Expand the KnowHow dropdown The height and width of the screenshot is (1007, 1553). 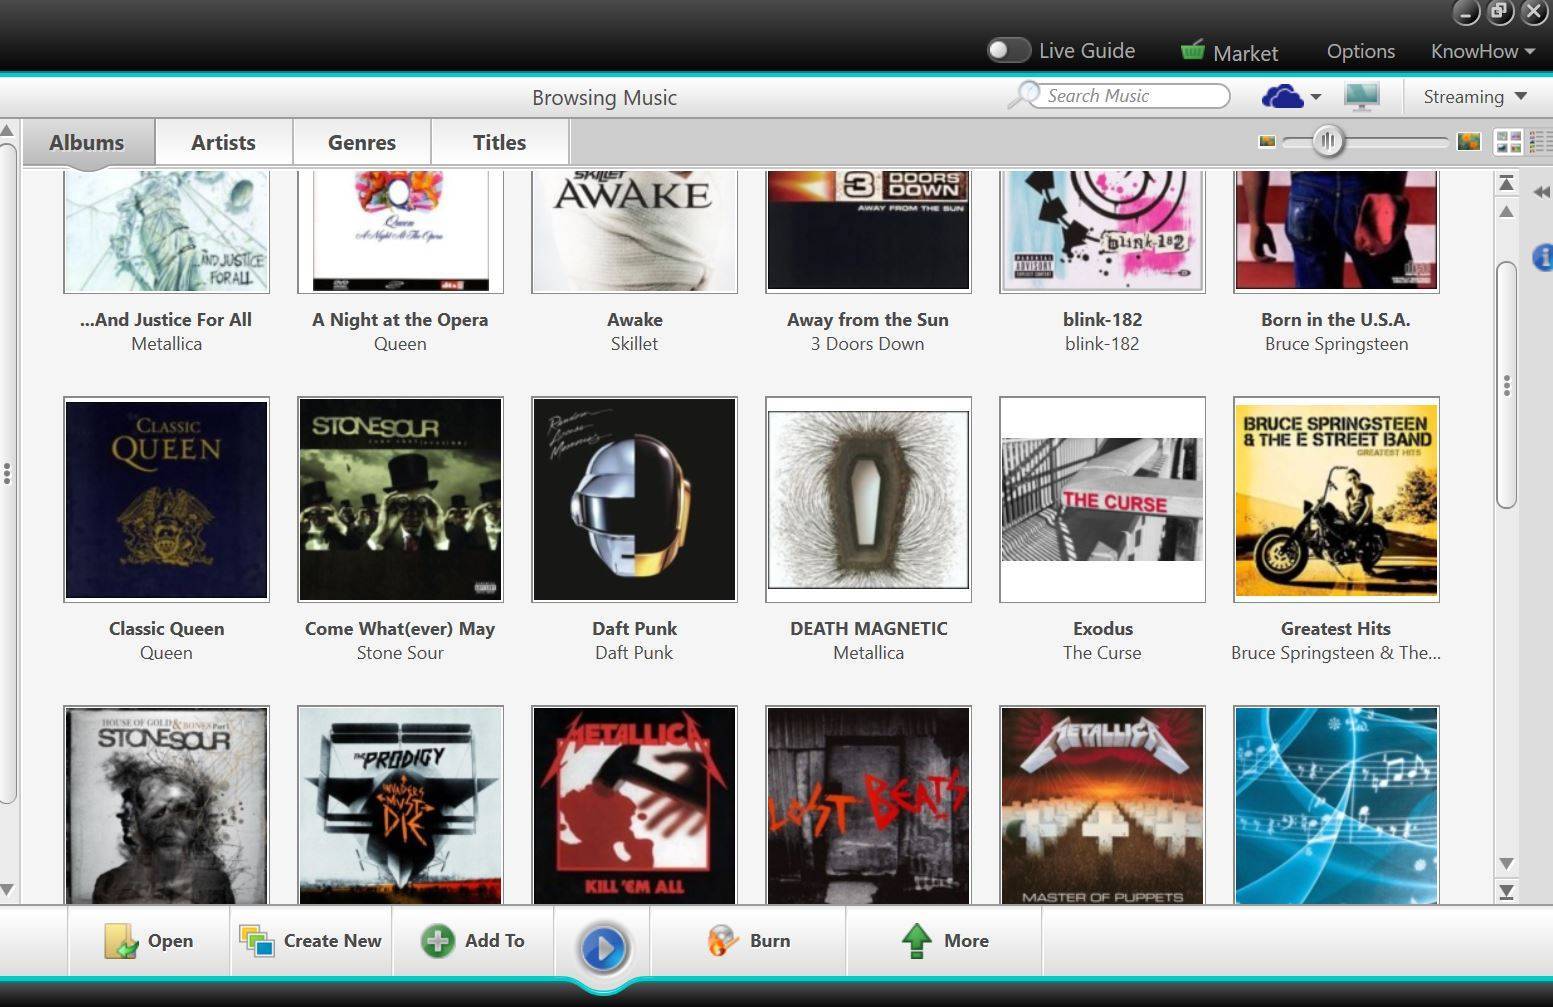tap(1482, 51)
